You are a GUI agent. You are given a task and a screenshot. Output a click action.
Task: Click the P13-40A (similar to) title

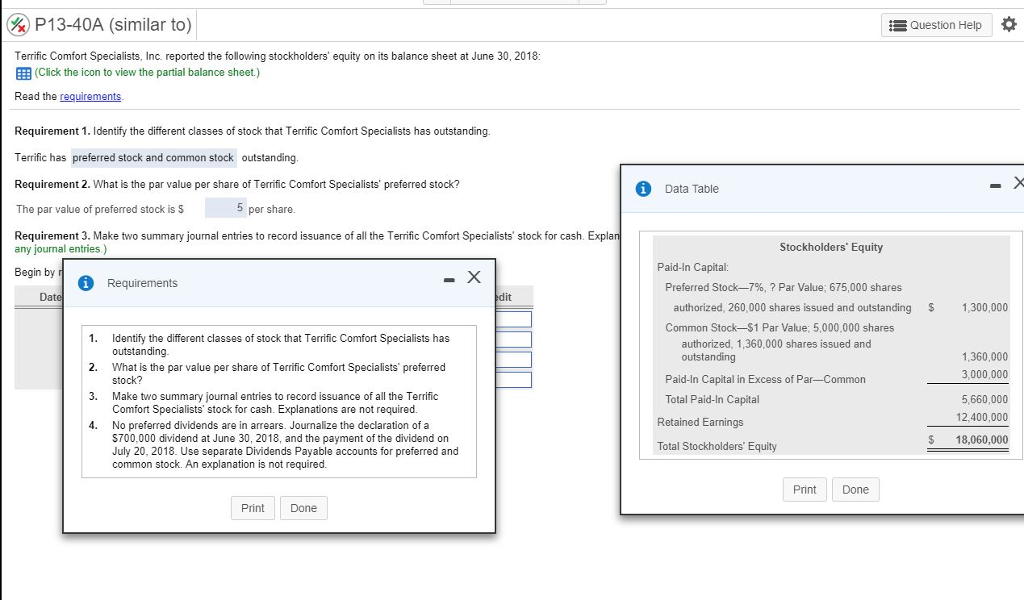[x=113, y=25]
